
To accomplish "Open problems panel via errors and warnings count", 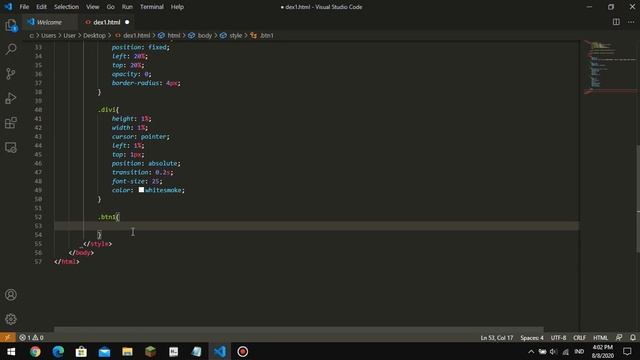I will tap(31, 338).
